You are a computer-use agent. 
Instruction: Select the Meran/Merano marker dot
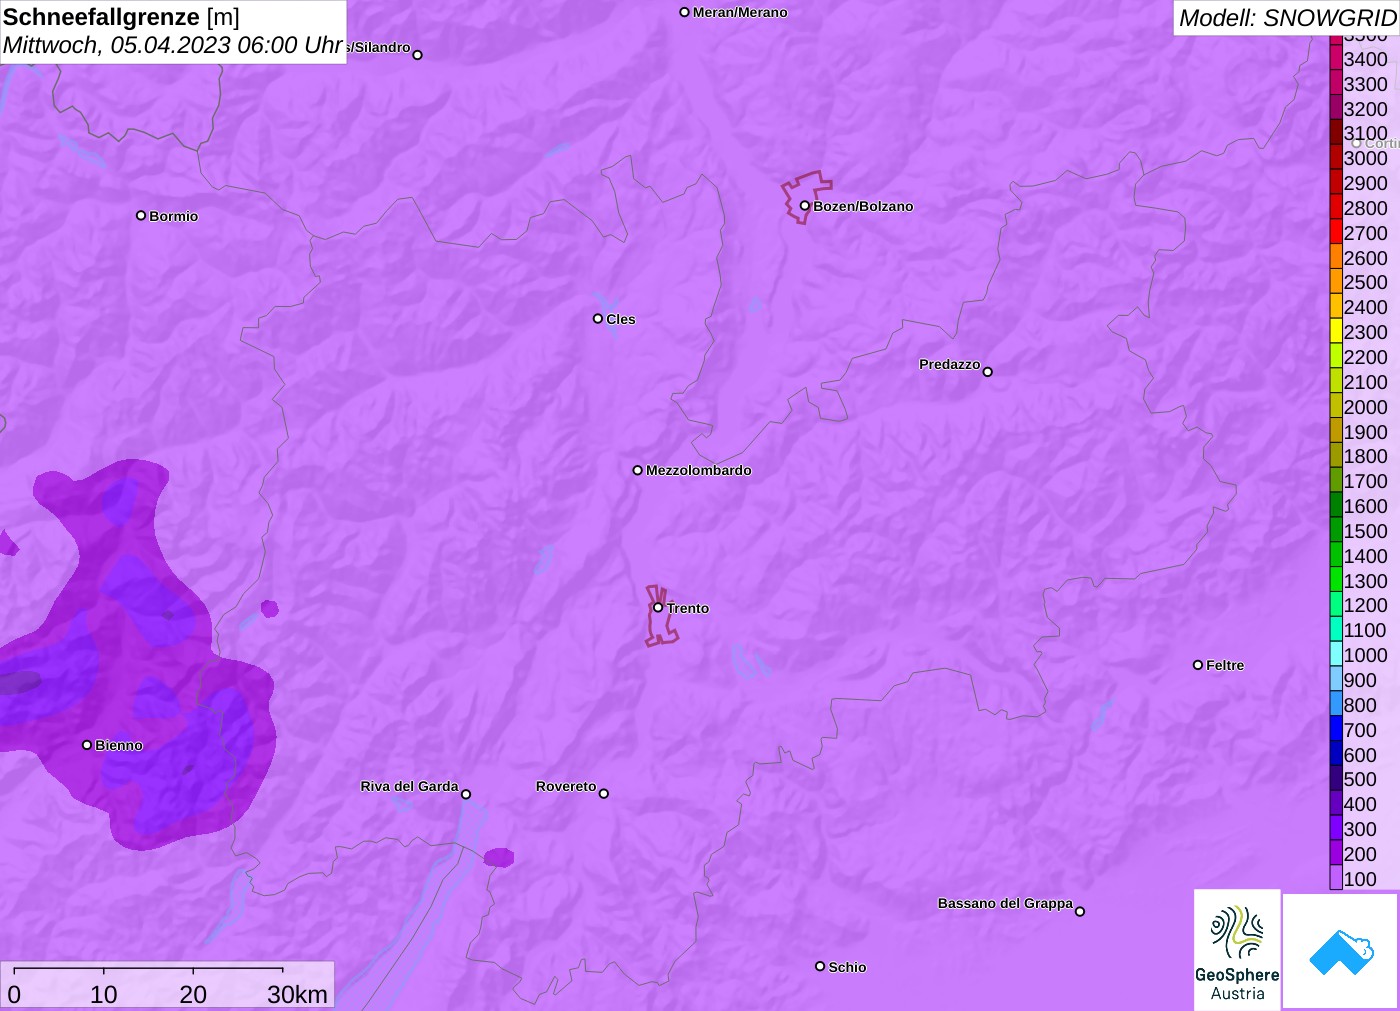[x=685, y=12]
